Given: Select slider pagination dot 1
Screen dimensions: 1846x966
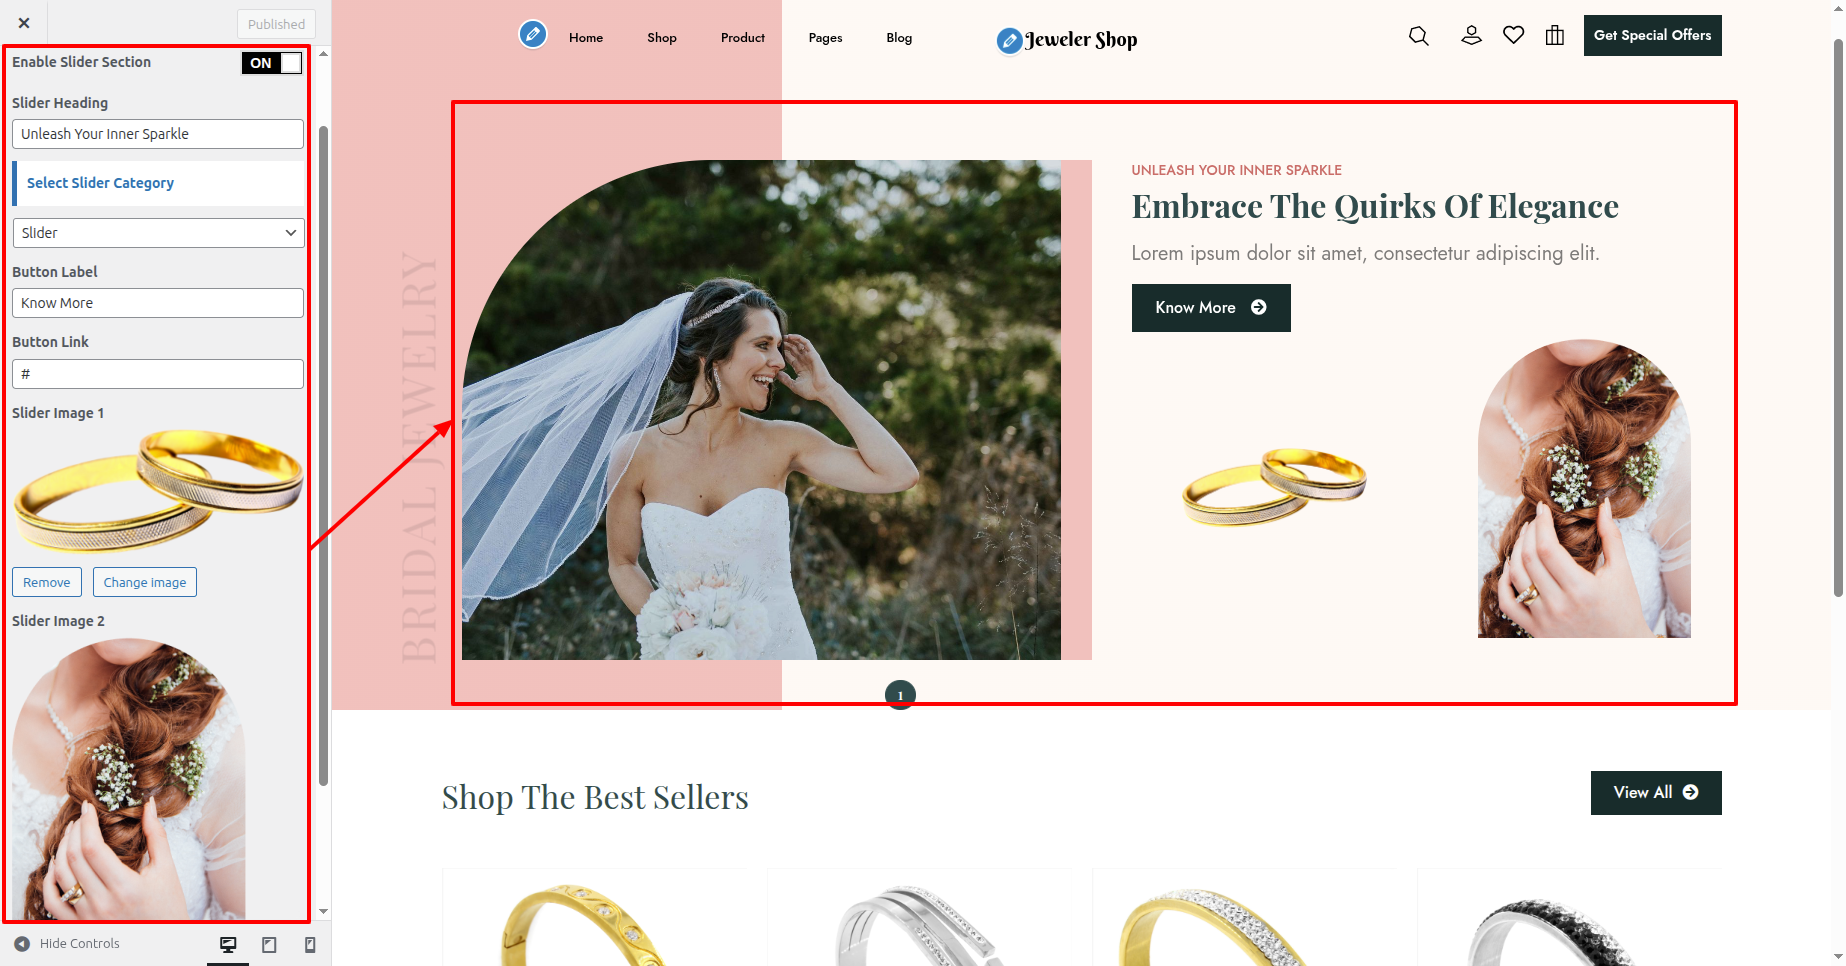Looking at the screenshot, I should 900,695.
